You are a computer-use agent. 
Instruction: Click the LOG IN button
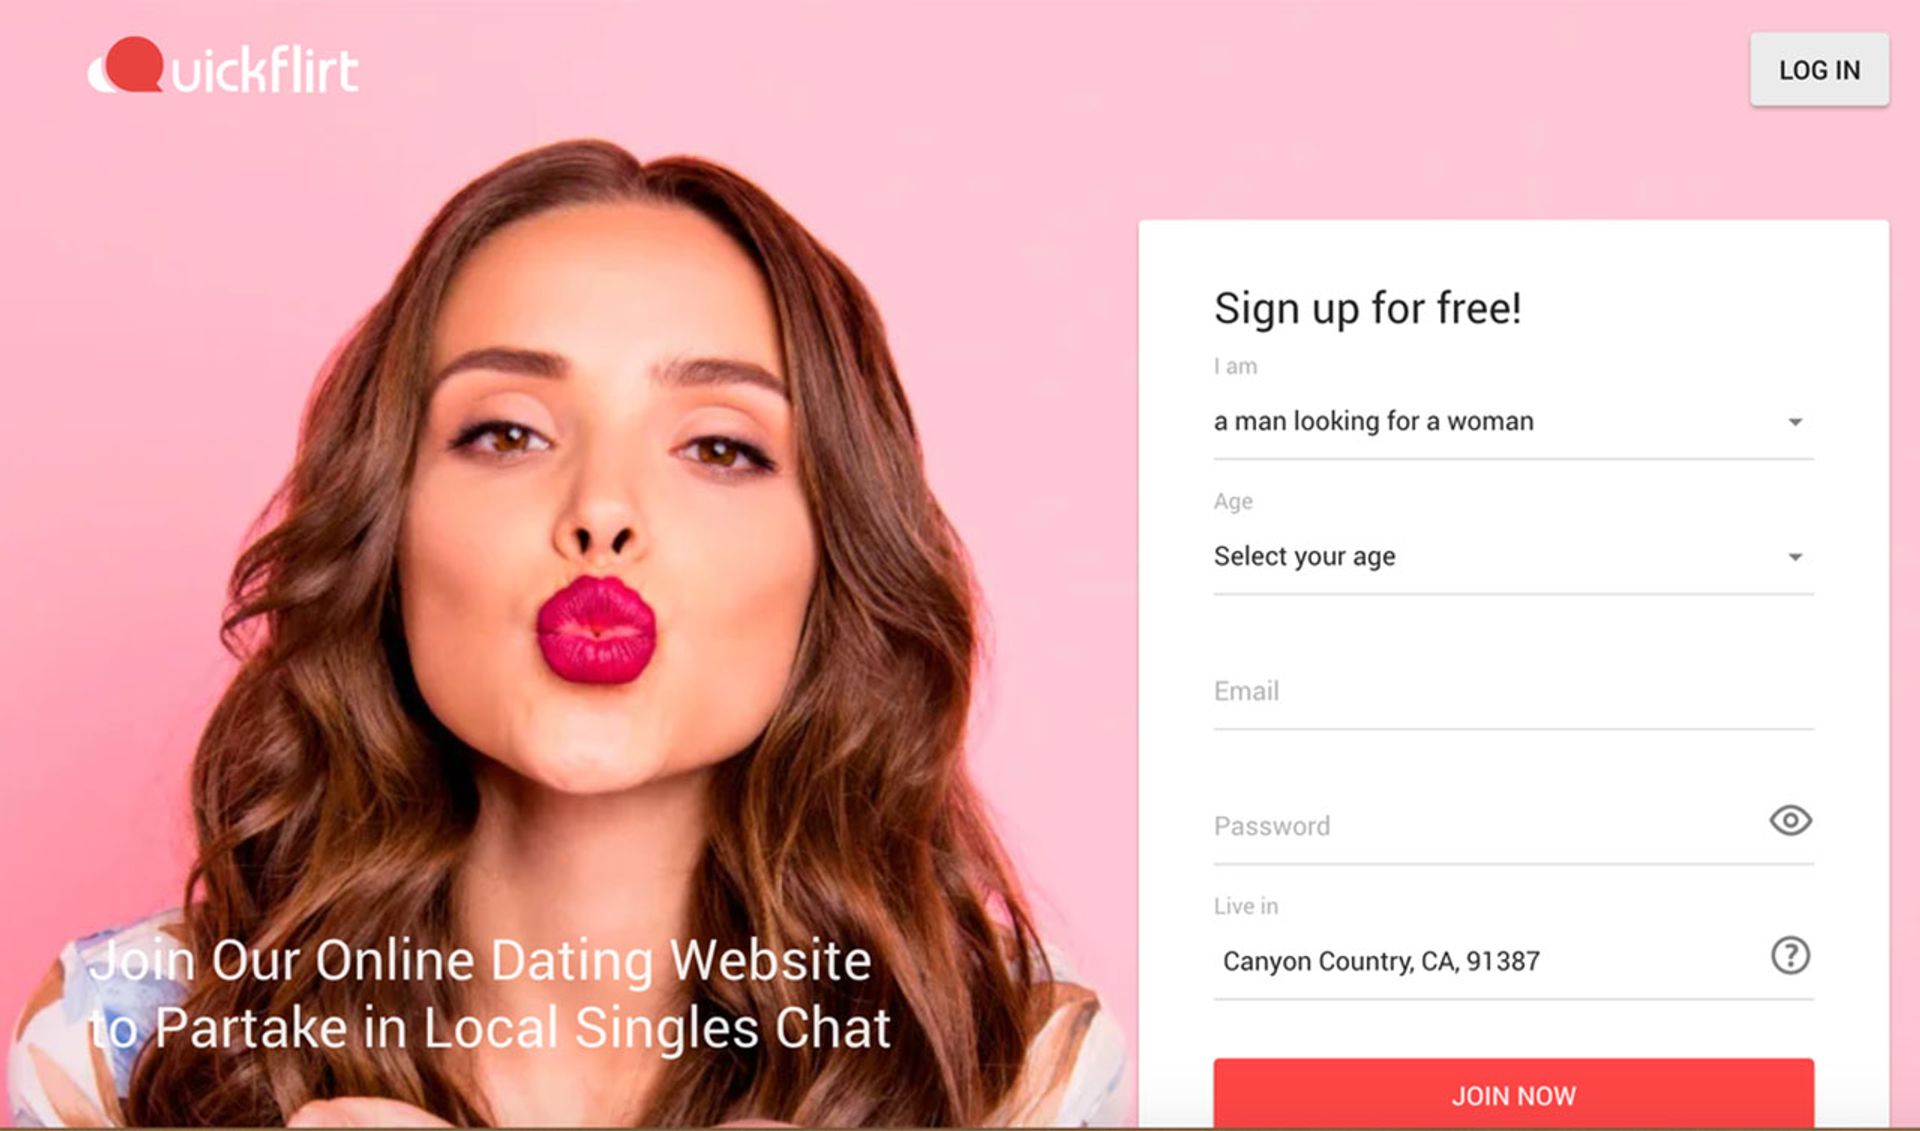pyautogui.click(x=1819, y=70)
